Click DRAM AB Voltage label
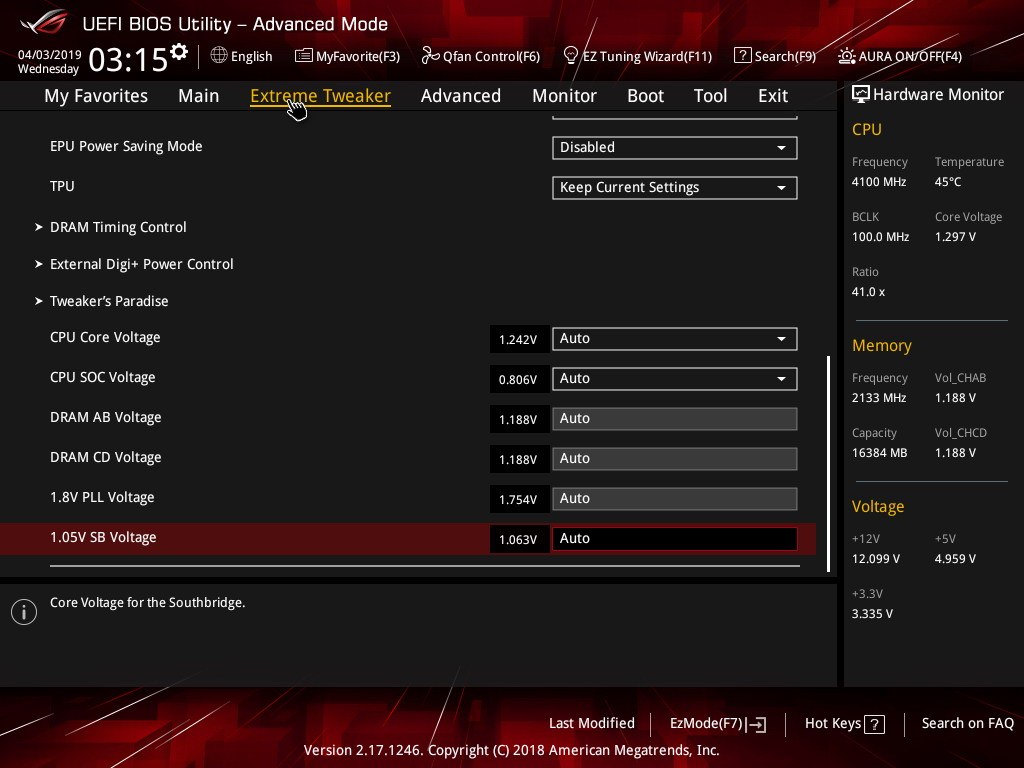 pyautogui.click(x=106, y=417)
